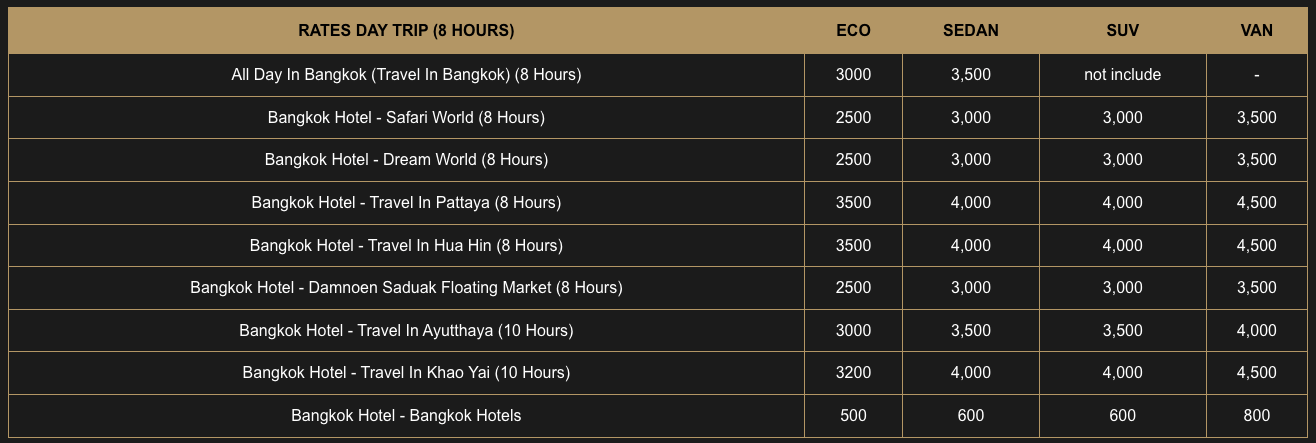Click the SUV 'not include' cell
The height and width of the screenshot is (443, 1316).
1122,75
